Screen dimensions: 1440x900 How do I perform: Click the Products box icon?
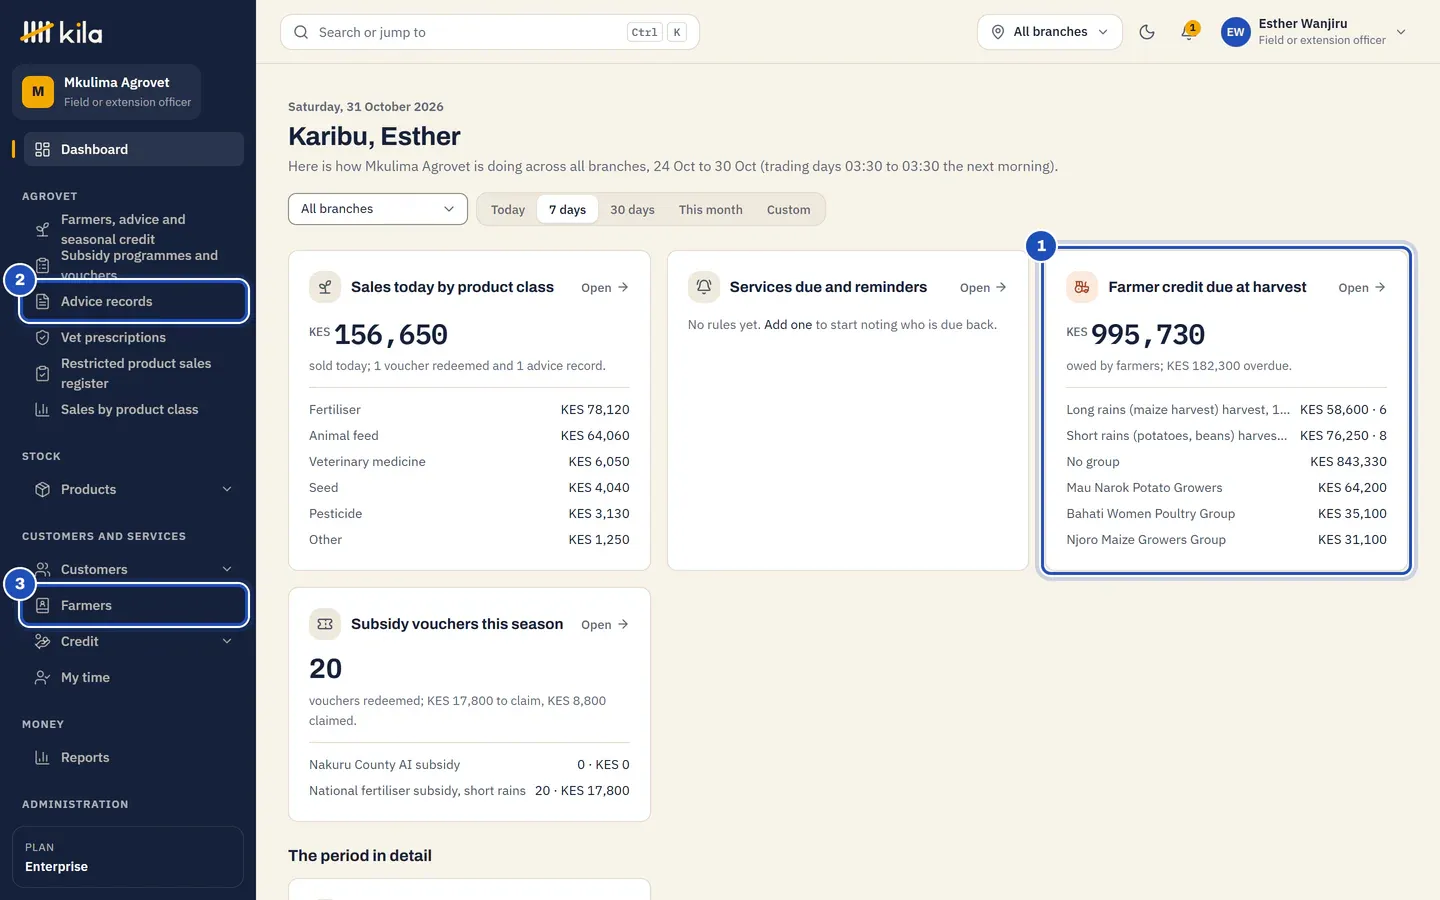(43, 489)
